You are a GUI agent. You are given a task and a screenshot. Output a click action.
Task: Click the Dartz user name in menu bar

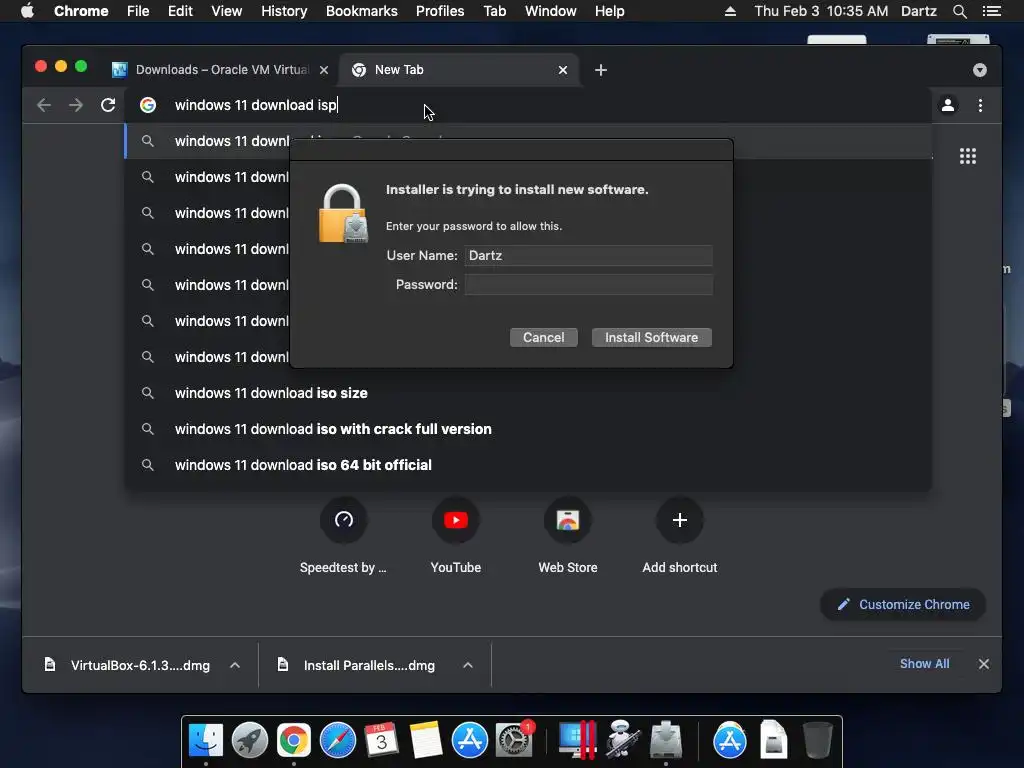point(919,11)
